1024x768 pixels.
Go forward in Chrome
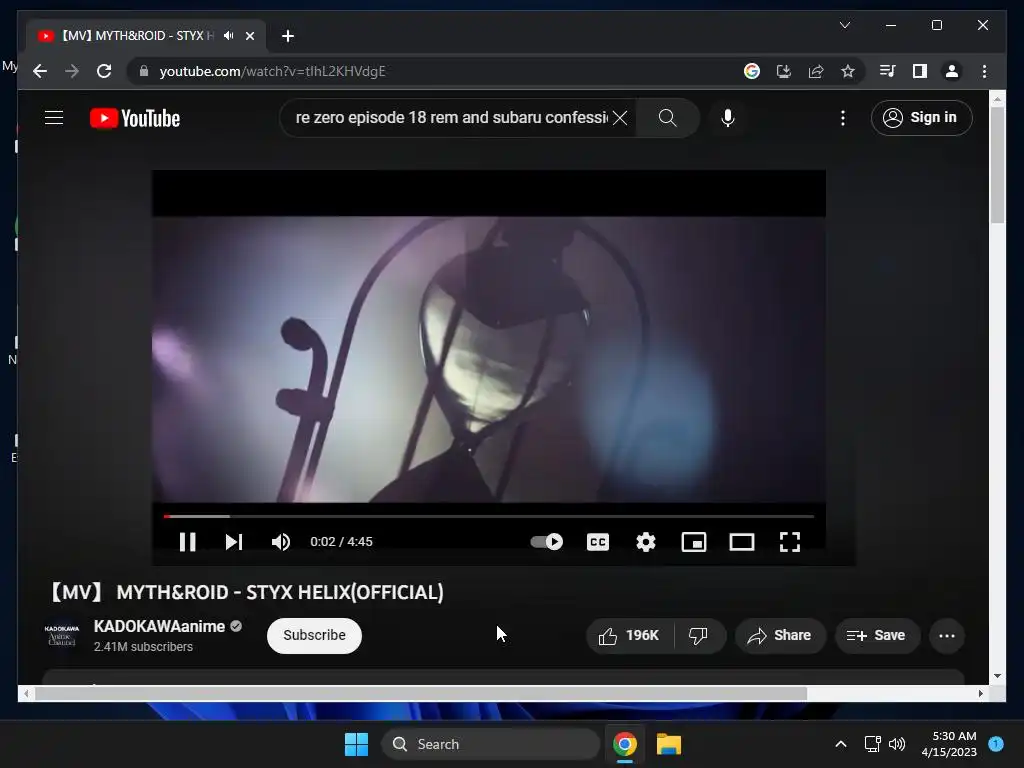(72, 71)
